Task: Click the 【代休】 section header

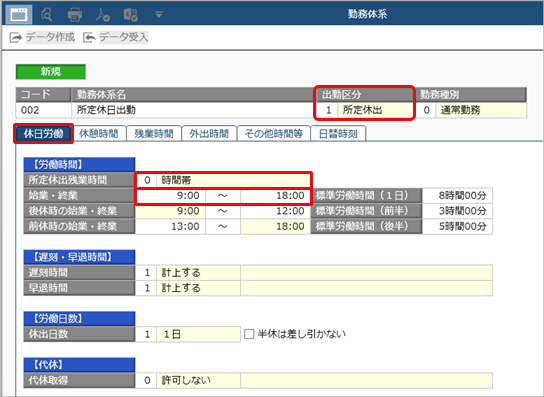Action: (x=79, y=365)
